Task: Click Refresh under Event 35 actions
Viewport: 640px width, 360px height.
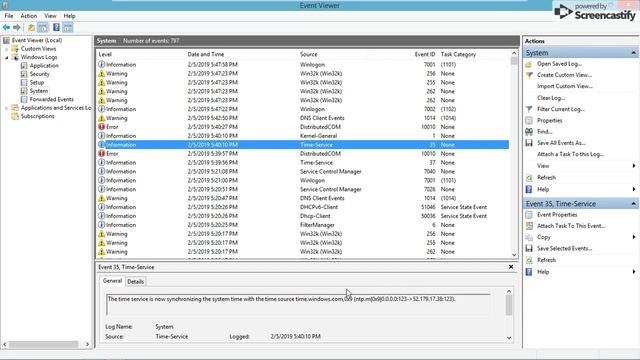Action: pos(547,260)
